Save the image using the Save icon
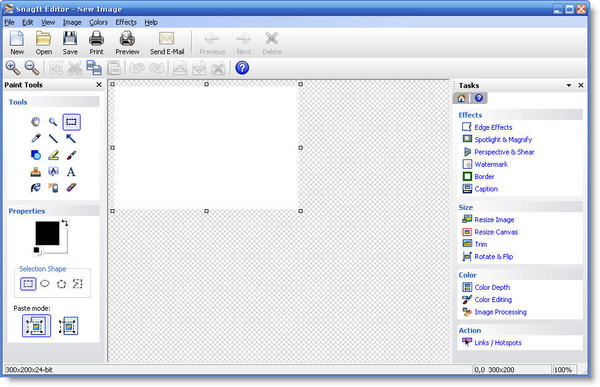 (70, 43)
